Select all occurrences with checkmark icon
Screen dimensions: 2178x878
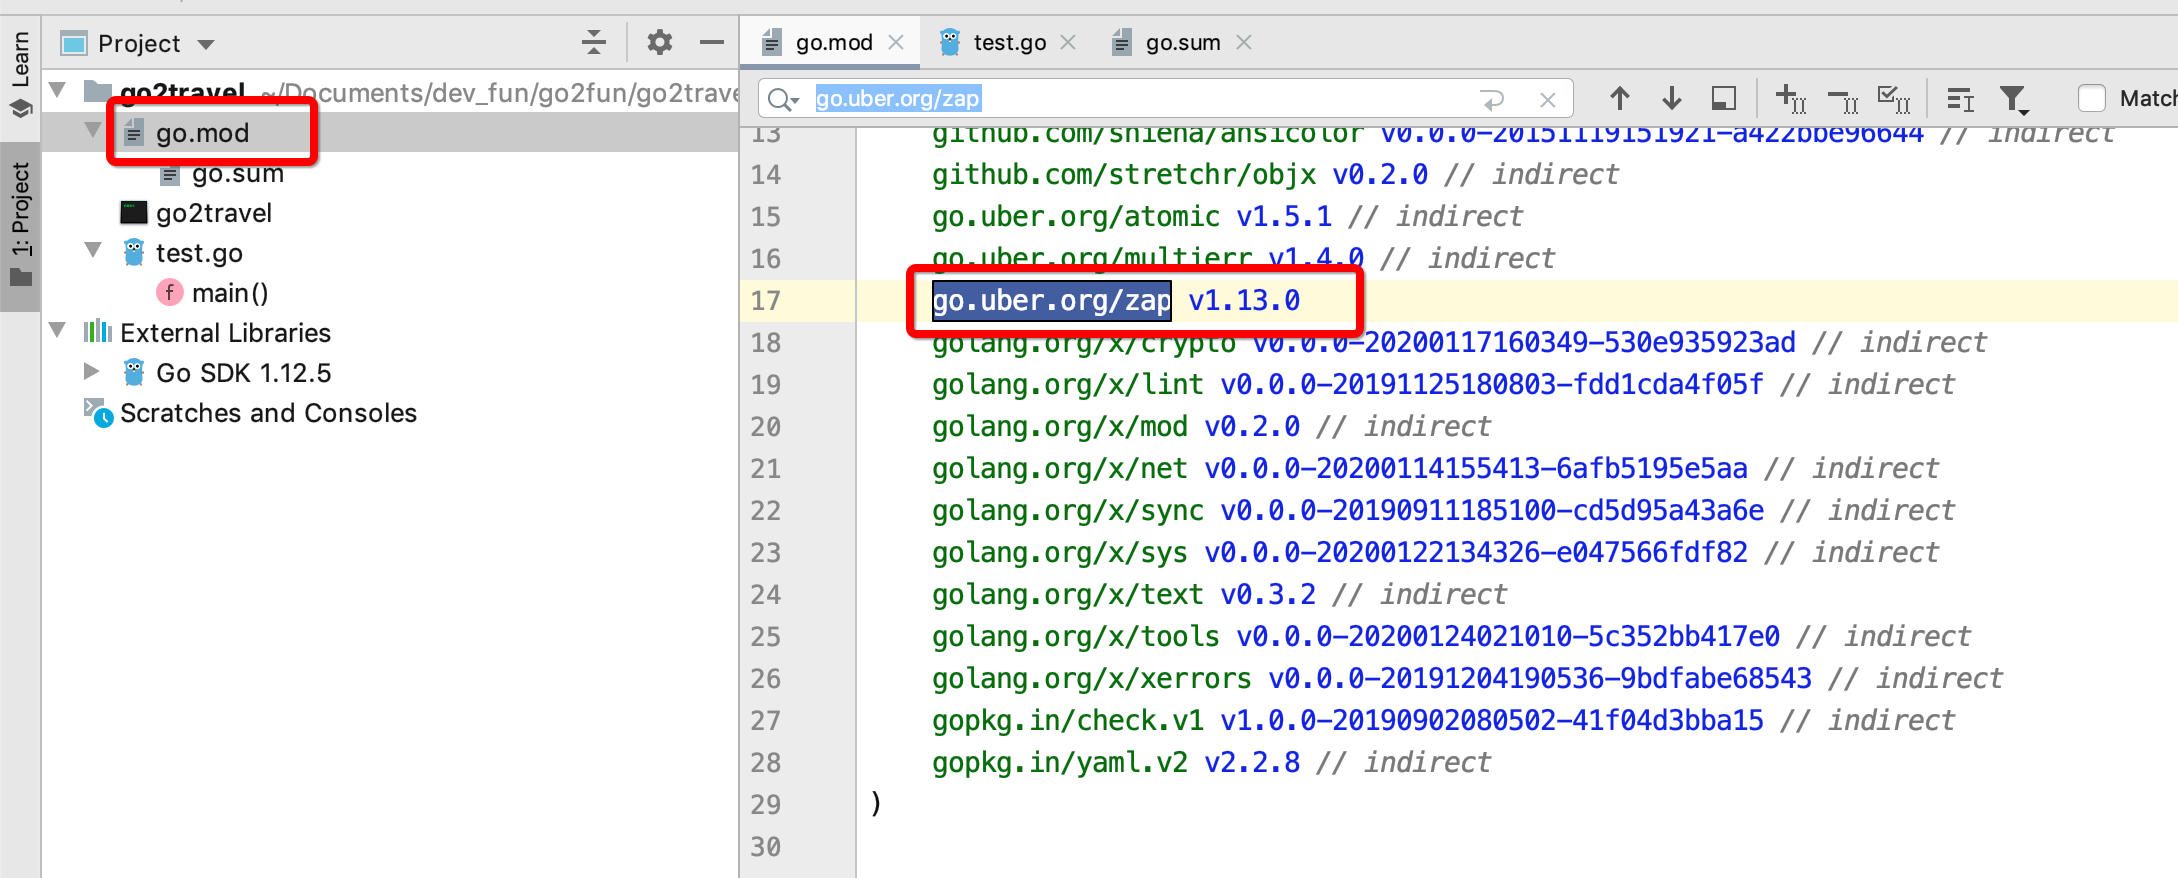1894,98
